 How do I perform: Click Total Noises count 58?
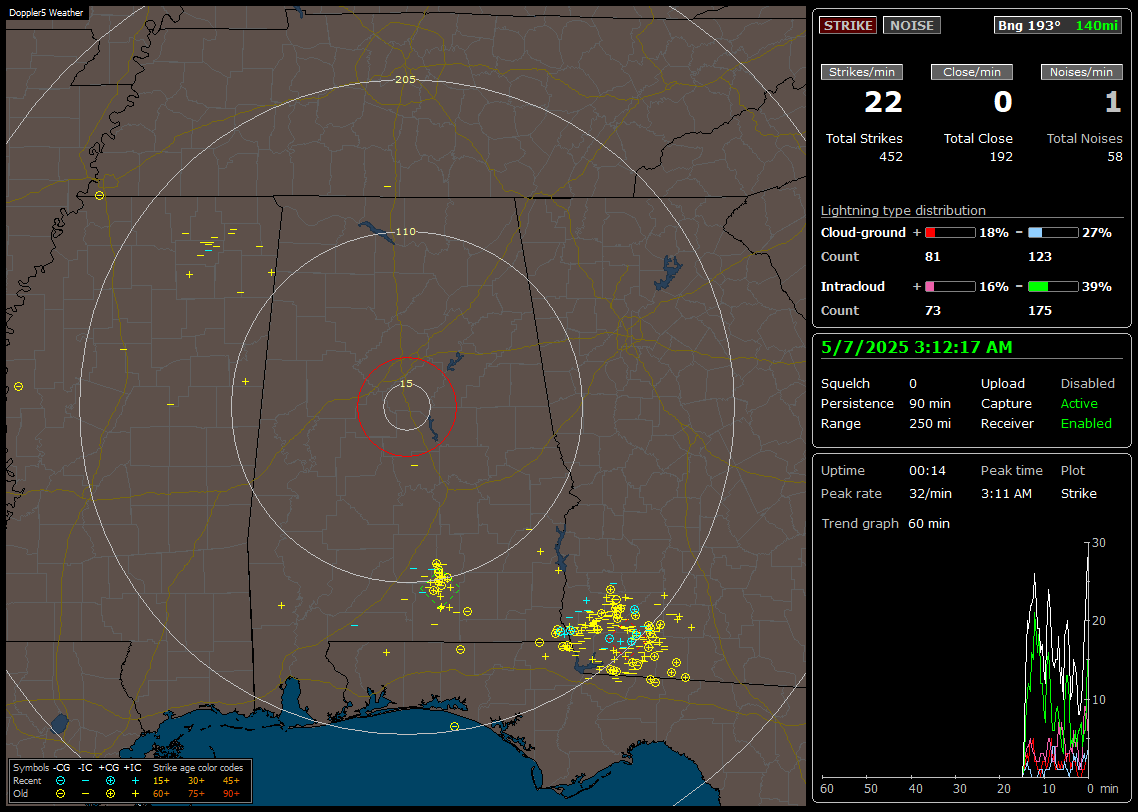point(1115,157)
